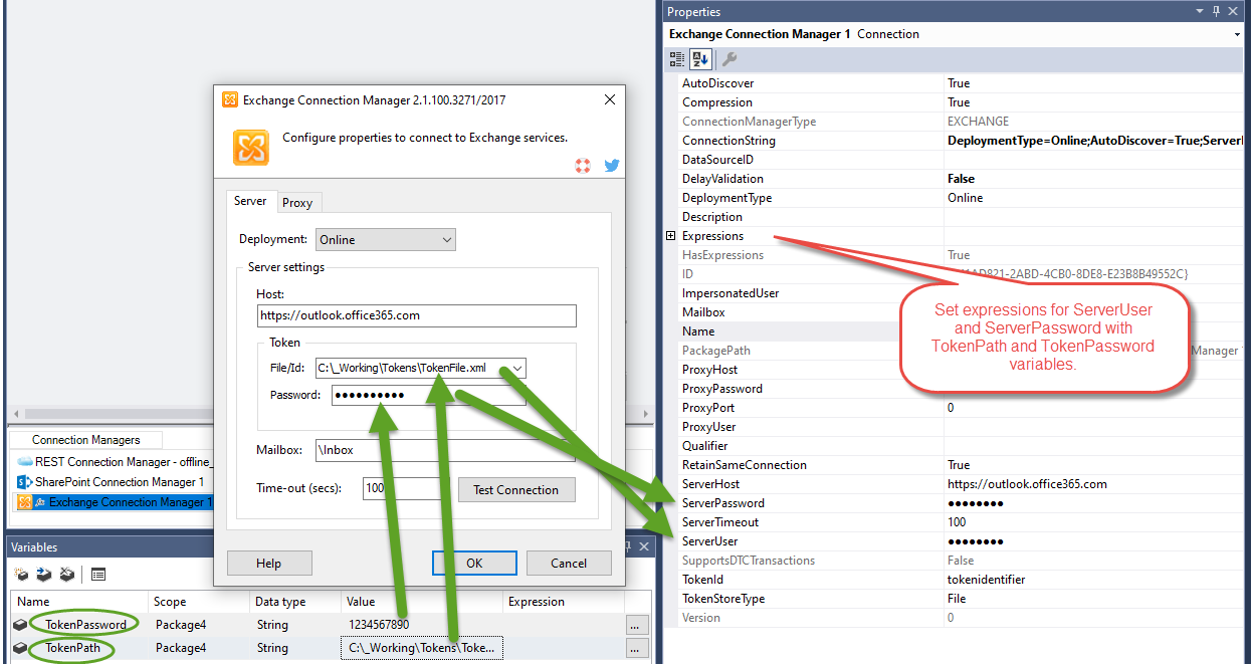Select the RetainSameConnection property
The width and height of the screenshot is (1251, 664).
pyautogui.click(x=744, y=465)
